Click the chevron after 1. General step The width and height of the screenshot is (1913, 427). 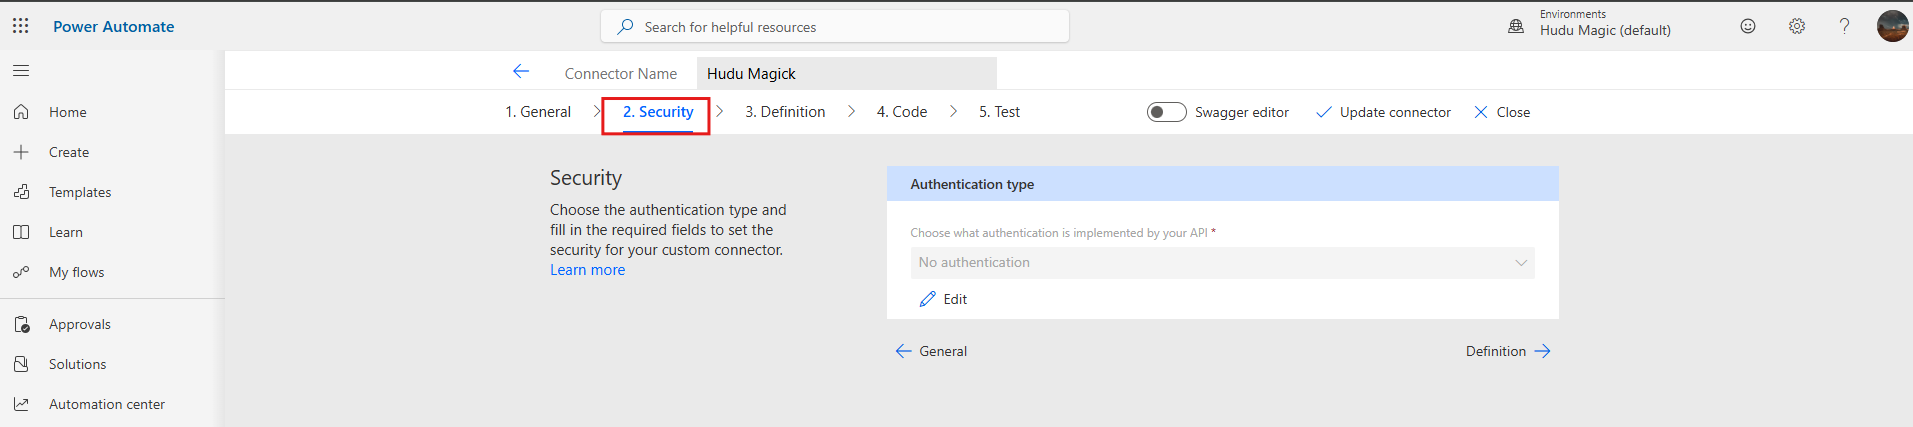597,111
